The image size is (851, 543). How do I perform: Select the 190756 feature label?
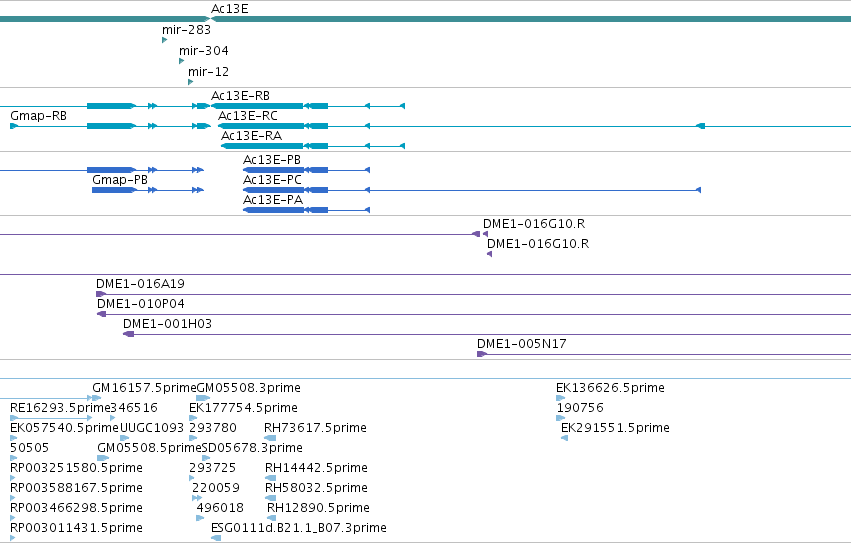(x=580, y=408)
